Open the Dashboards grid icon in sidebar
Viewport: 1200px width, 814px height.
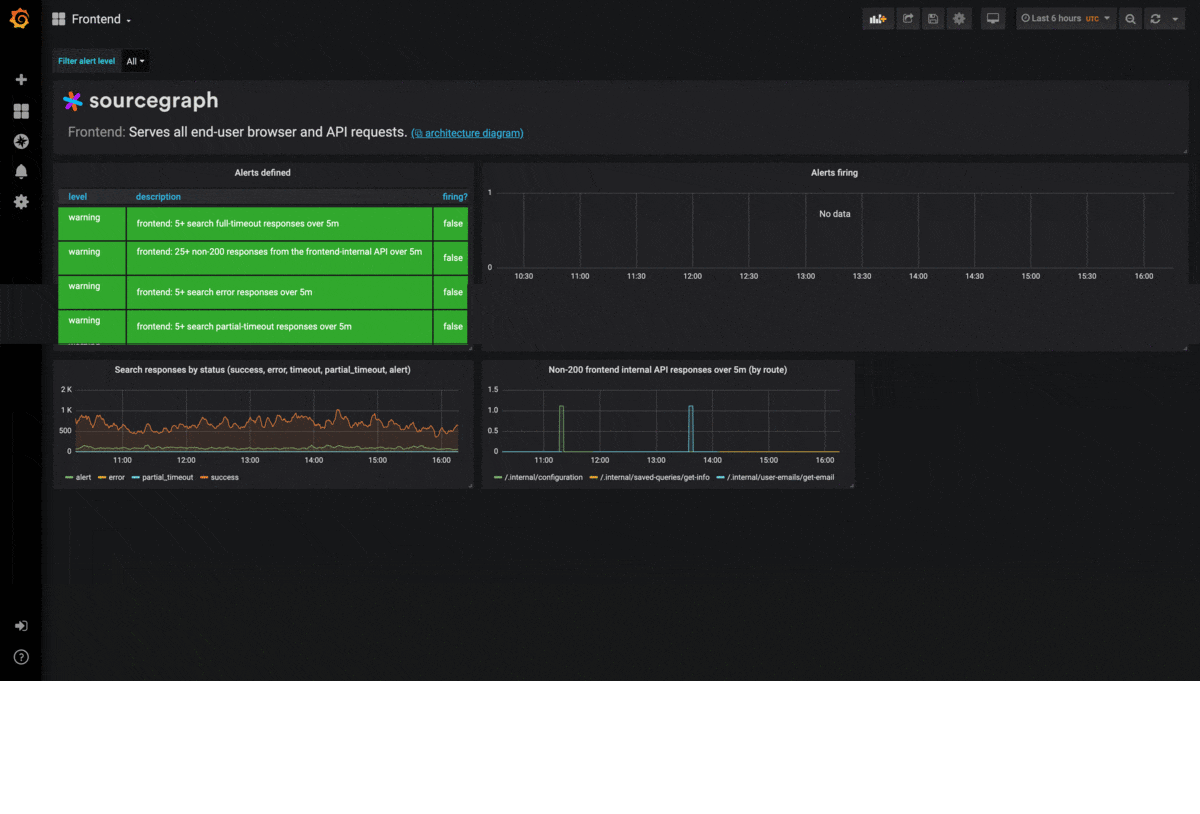21,111
